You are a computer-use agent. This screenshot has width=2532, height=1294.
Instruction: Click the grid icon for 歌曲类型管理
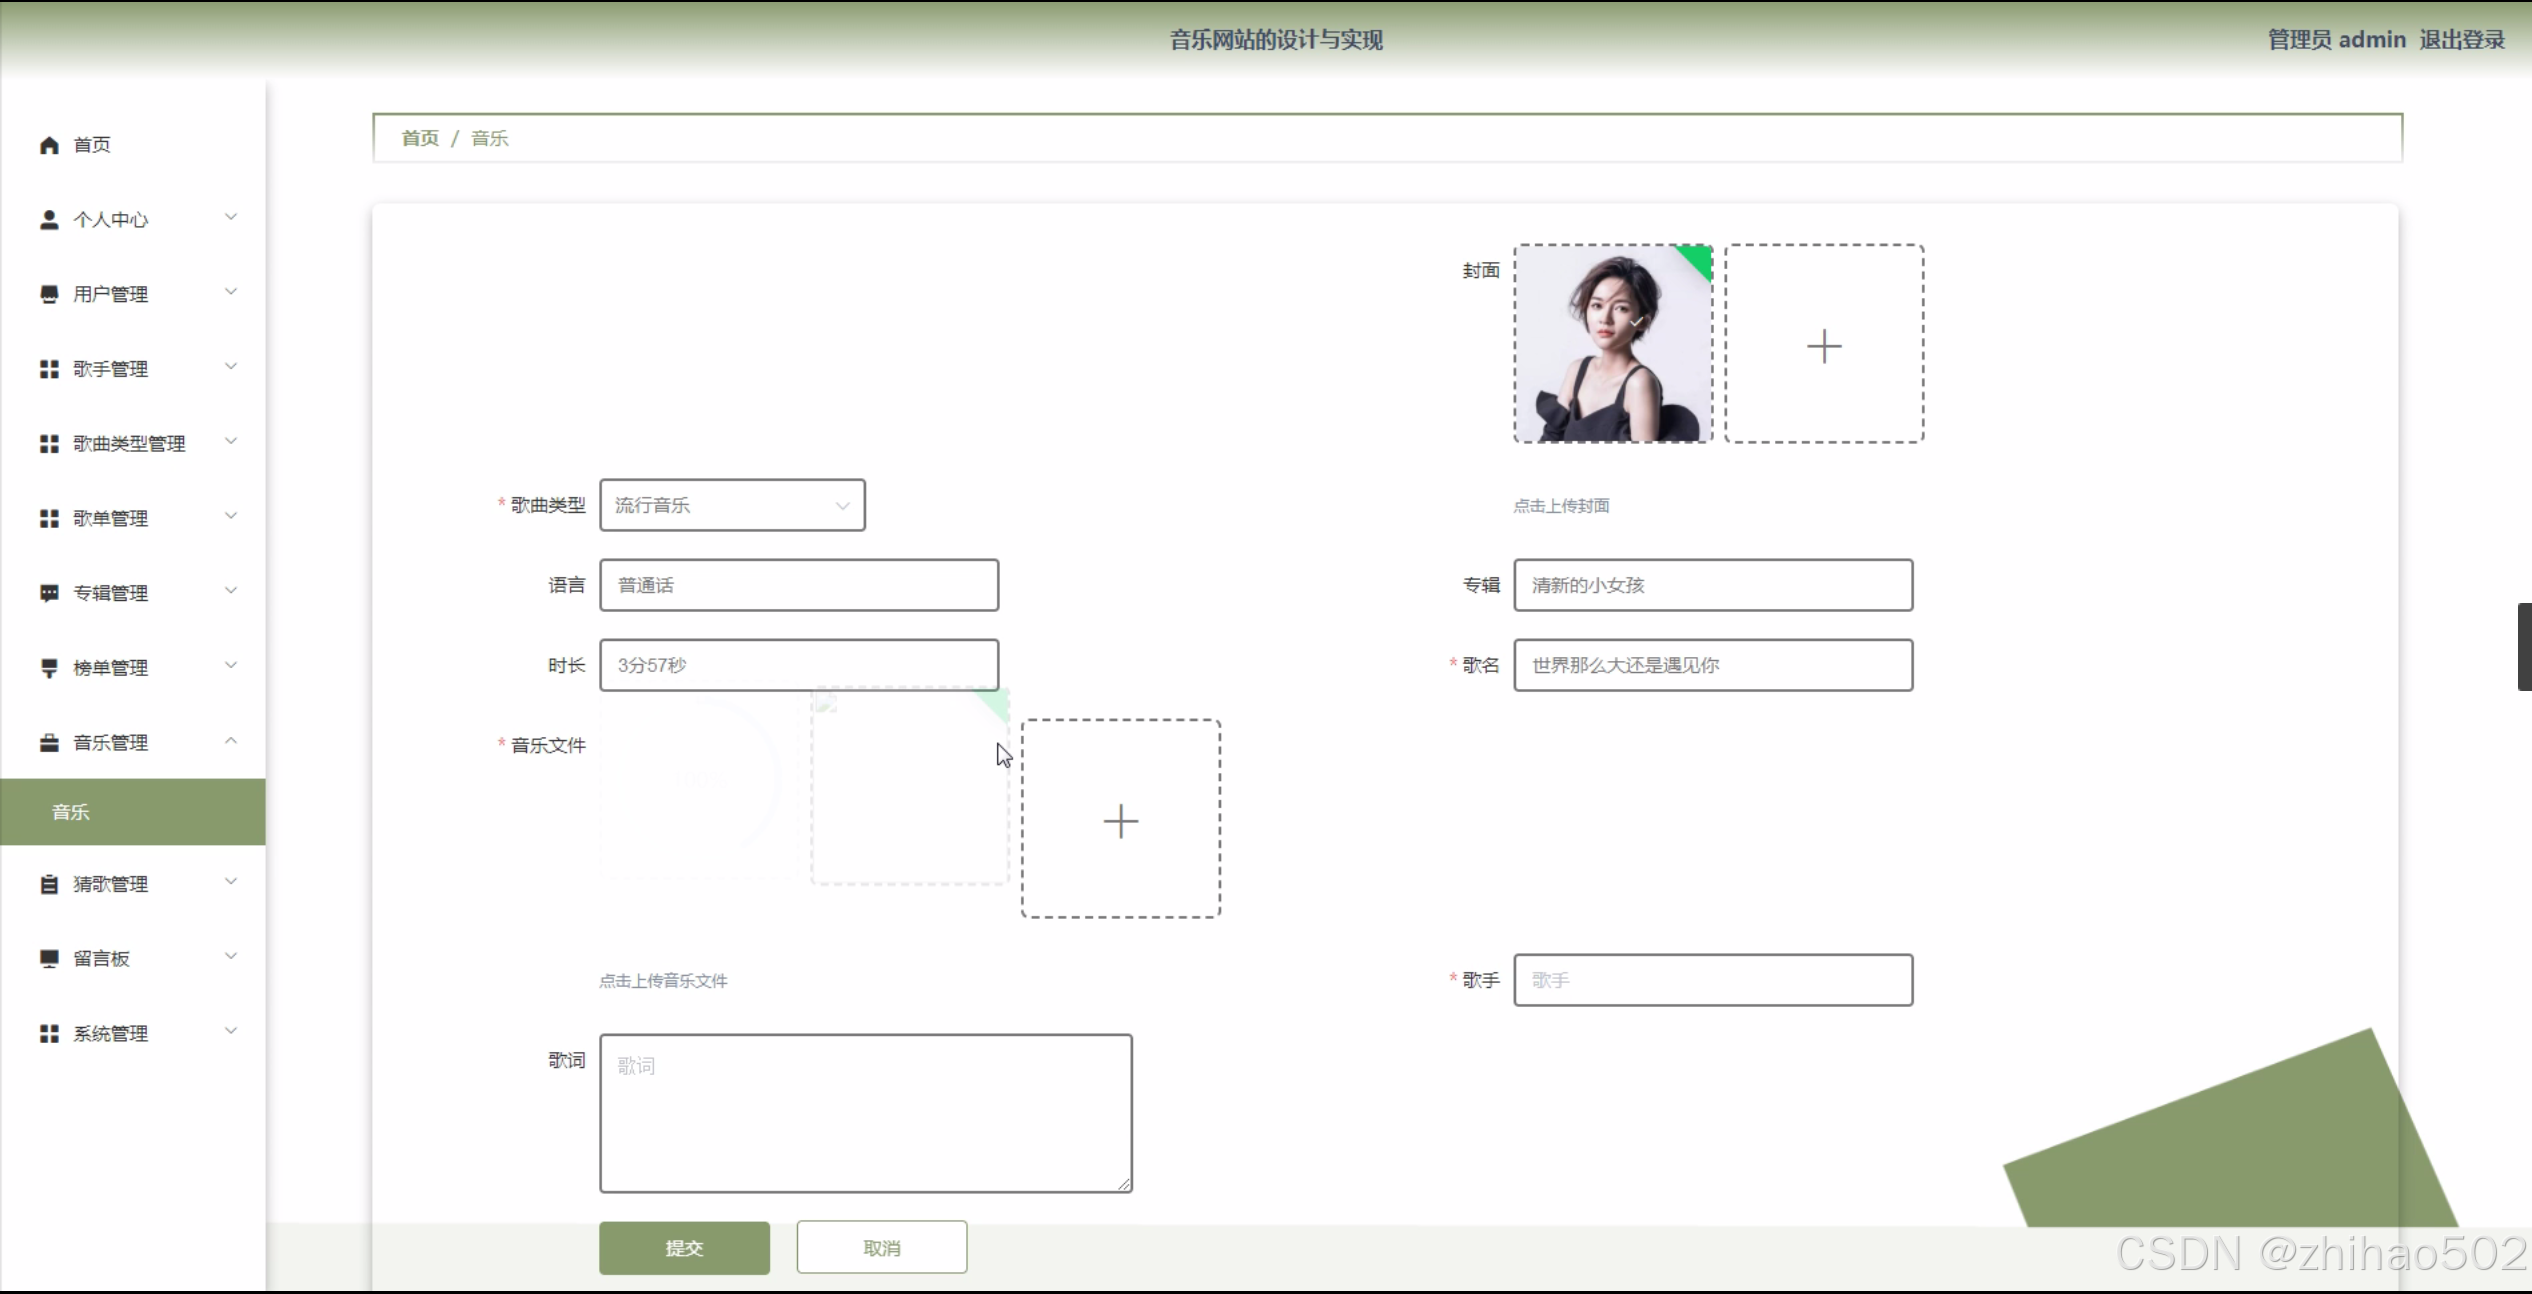tap(49, 443)
